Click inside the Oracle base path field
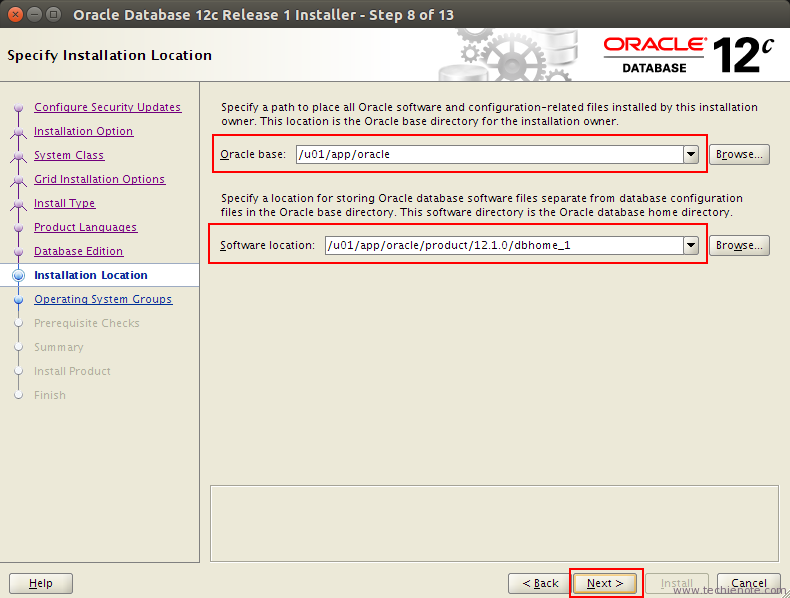Screen dimensions: 790x598 [490, 154]
